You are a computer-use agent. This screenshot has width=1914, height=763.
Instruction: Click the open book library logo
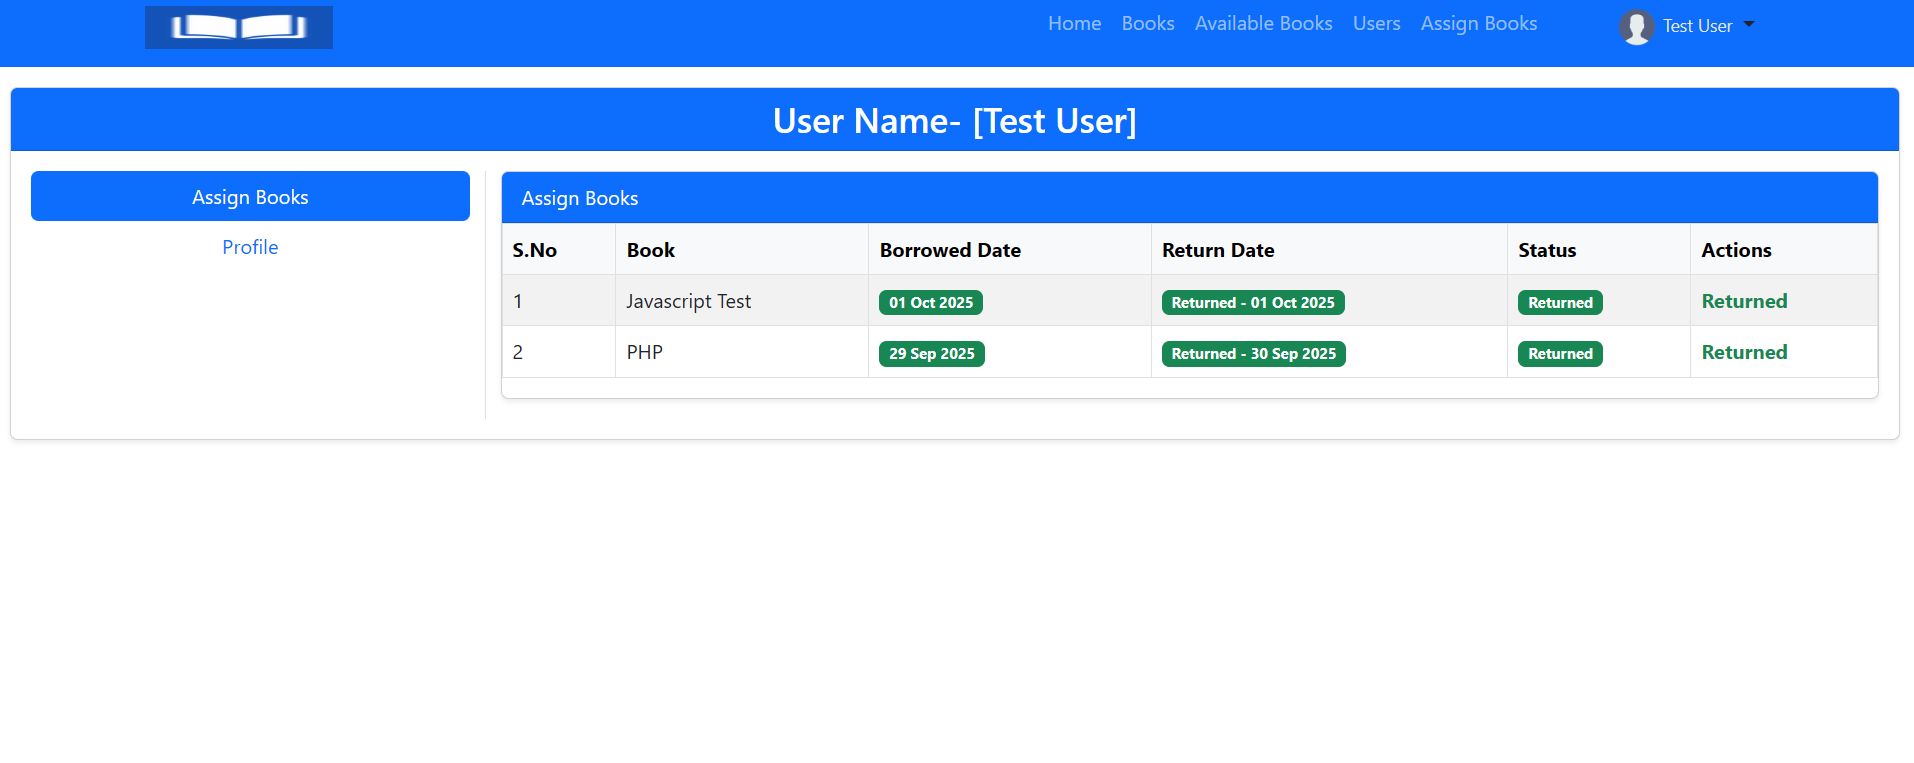click(x=238, y=27)
